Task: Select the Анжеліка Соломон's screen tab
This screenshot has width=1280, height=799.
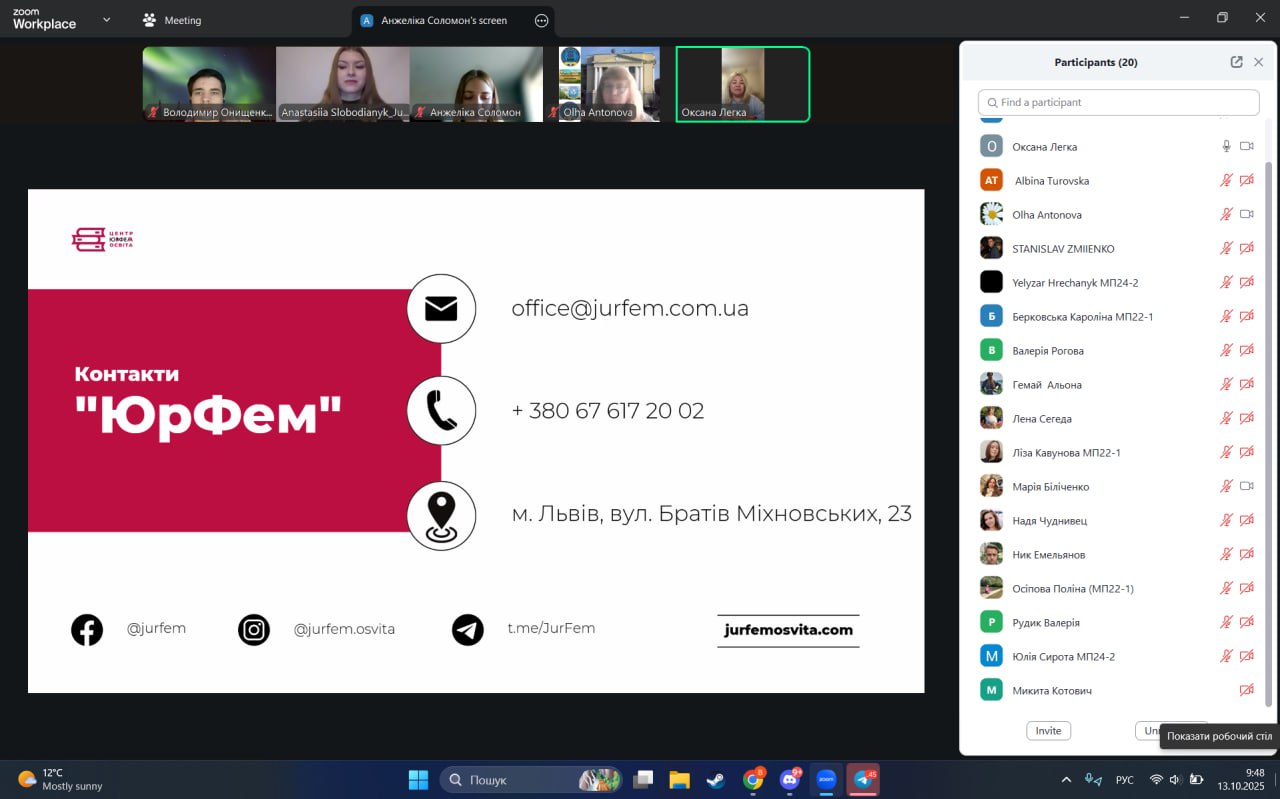Action: 444,20
